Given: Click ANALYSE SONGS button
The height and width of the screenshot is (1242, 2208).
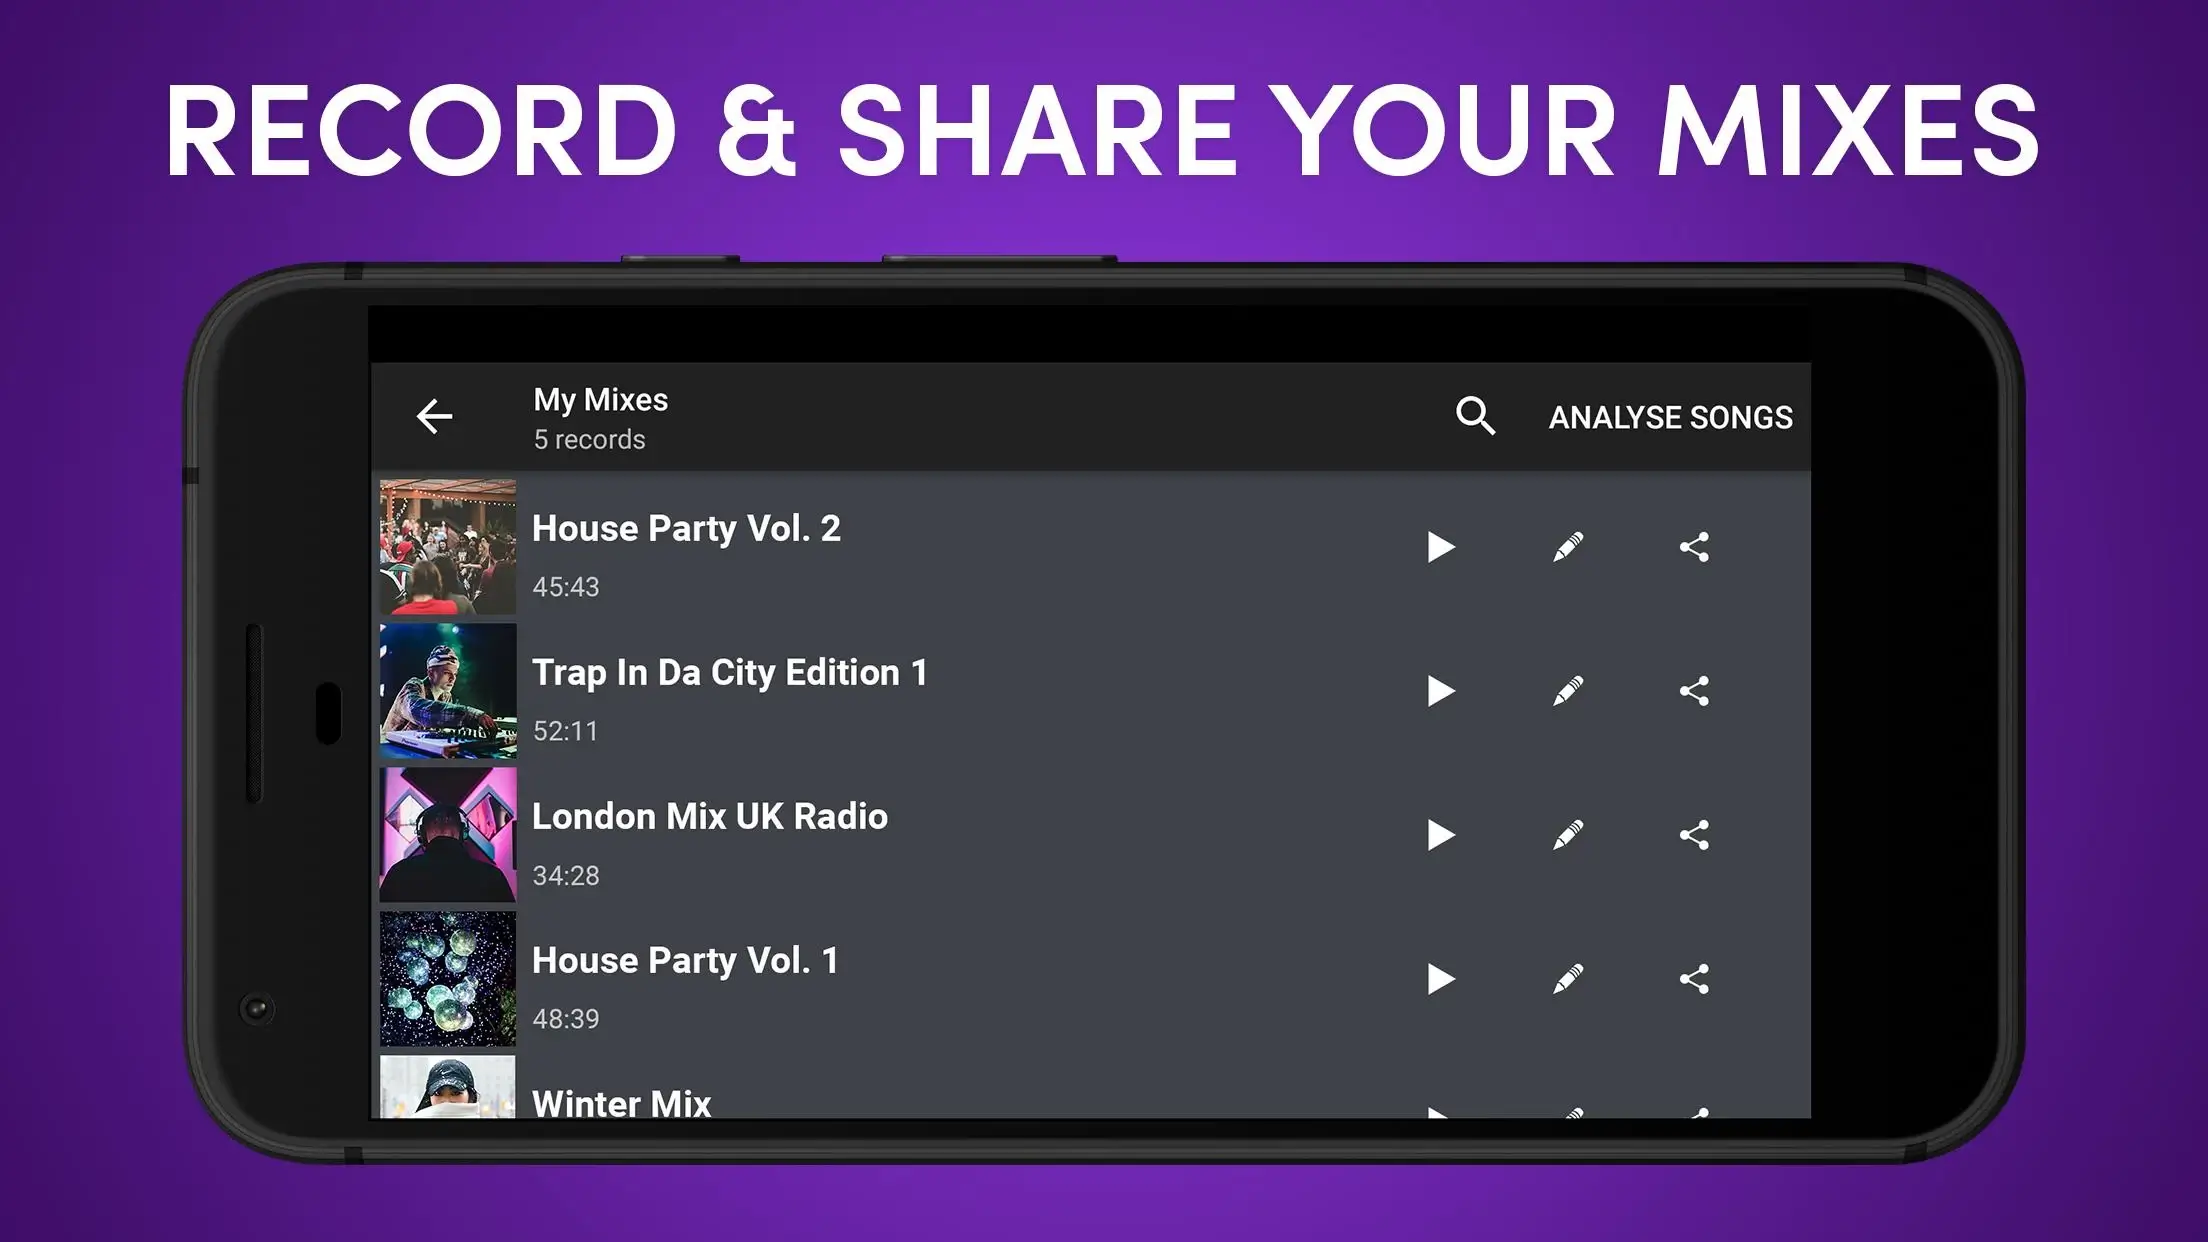Looking at the screenshot, I should pyautogui.click(x=1670, y=417).
